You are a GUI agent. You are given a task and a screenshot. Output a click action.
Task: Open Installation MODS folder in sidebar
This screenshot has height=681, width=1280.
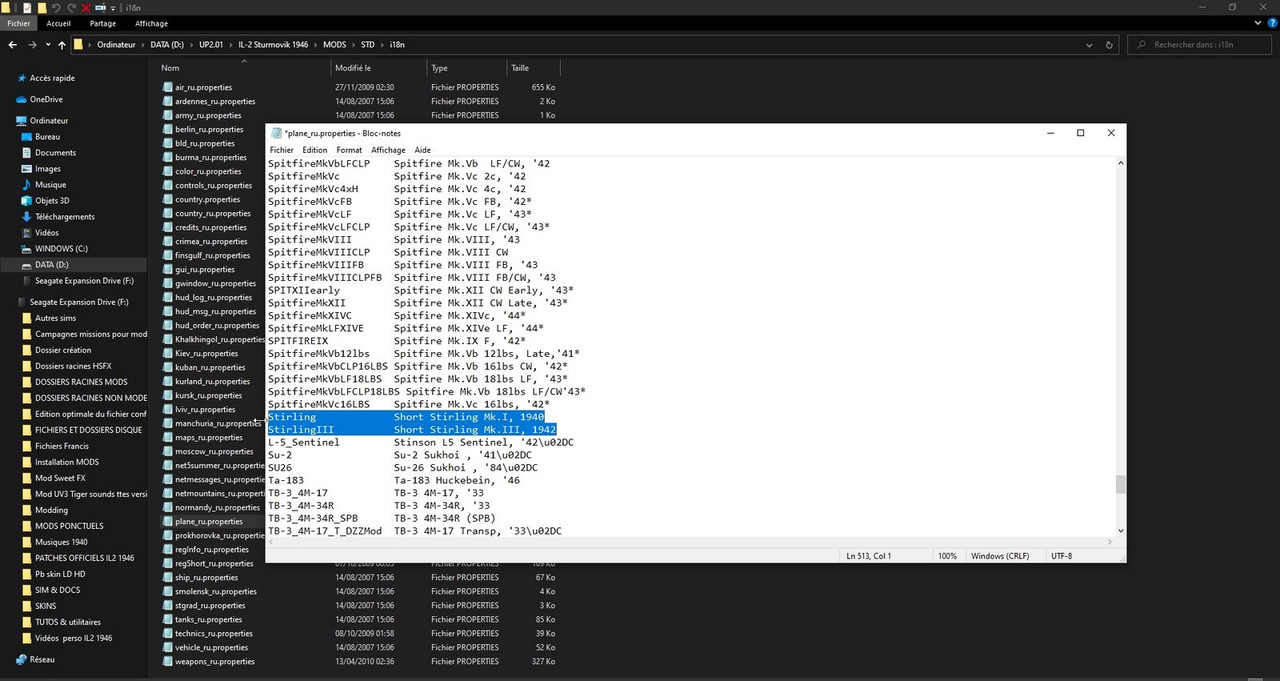click(x=67, y=462)
